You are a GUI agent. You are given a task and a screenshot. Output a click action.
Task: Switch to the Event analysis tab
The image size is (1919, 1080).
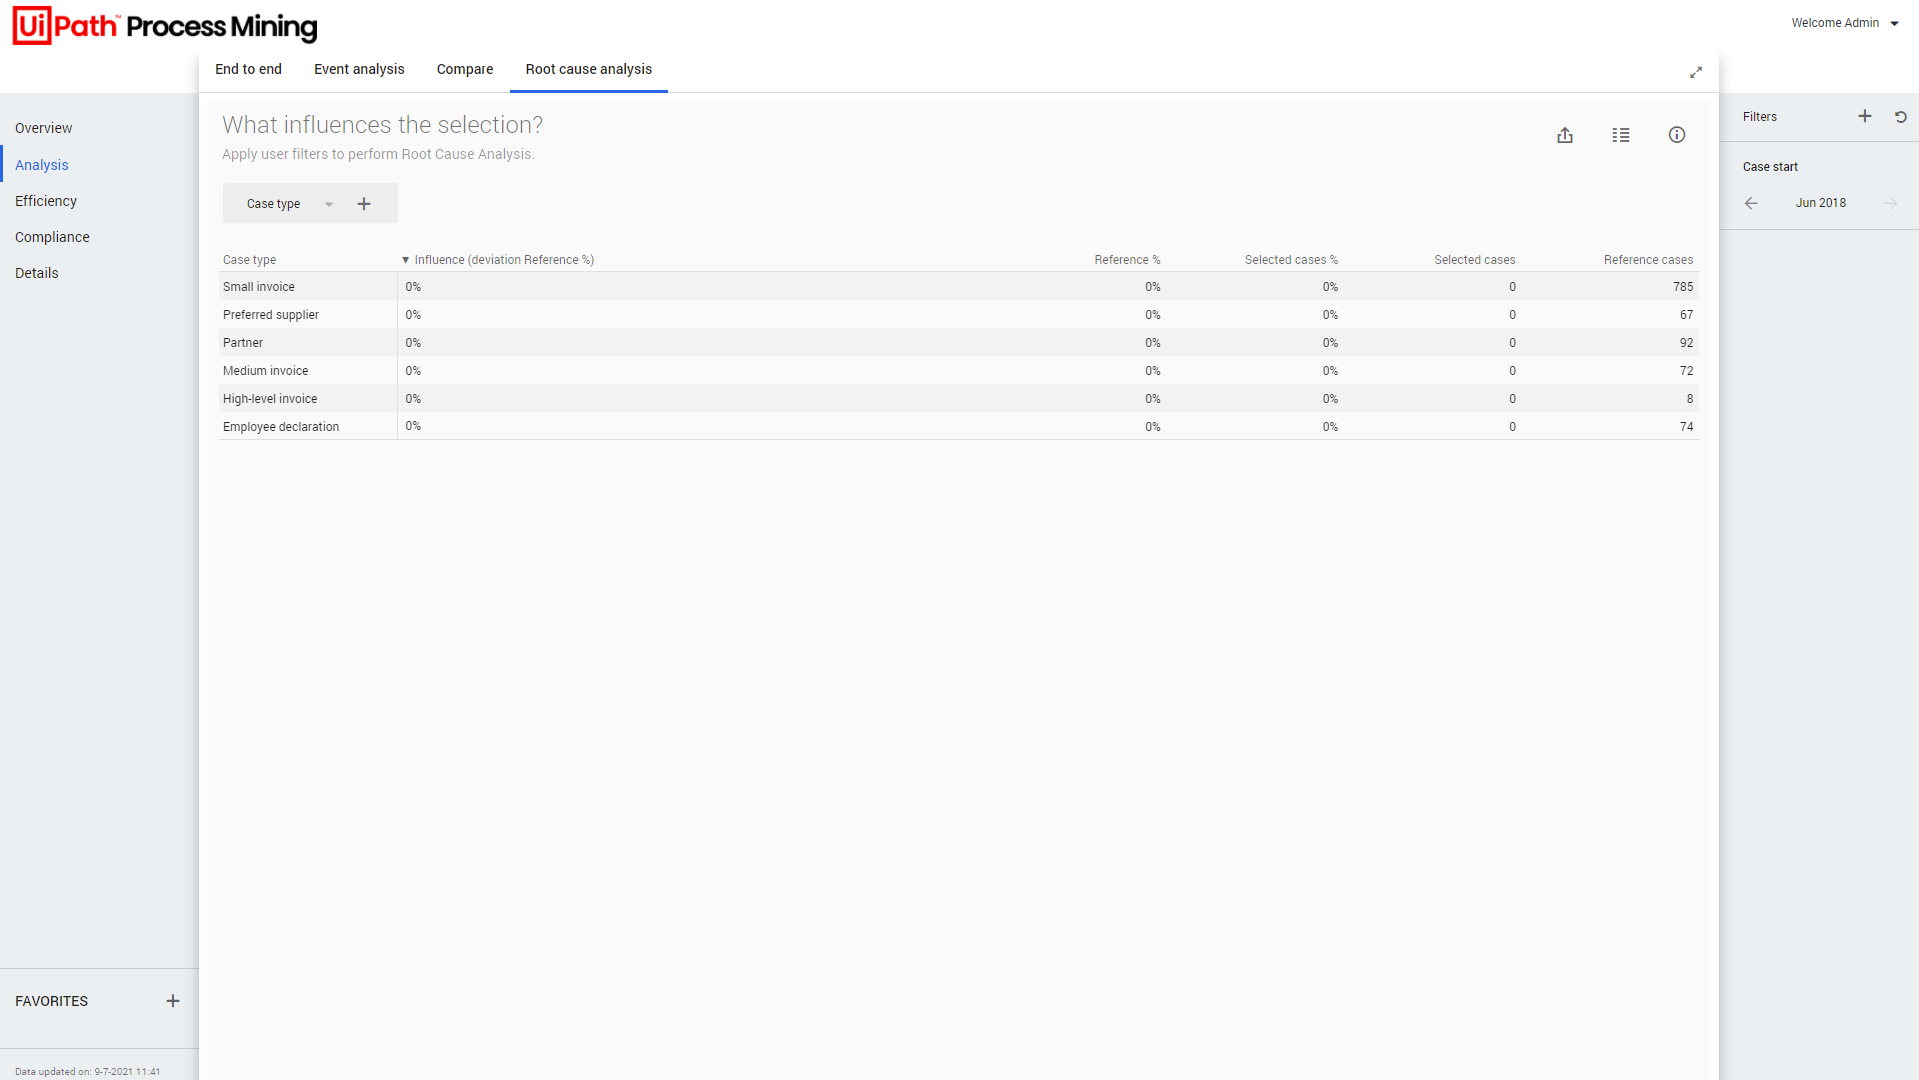click(359, 69)
